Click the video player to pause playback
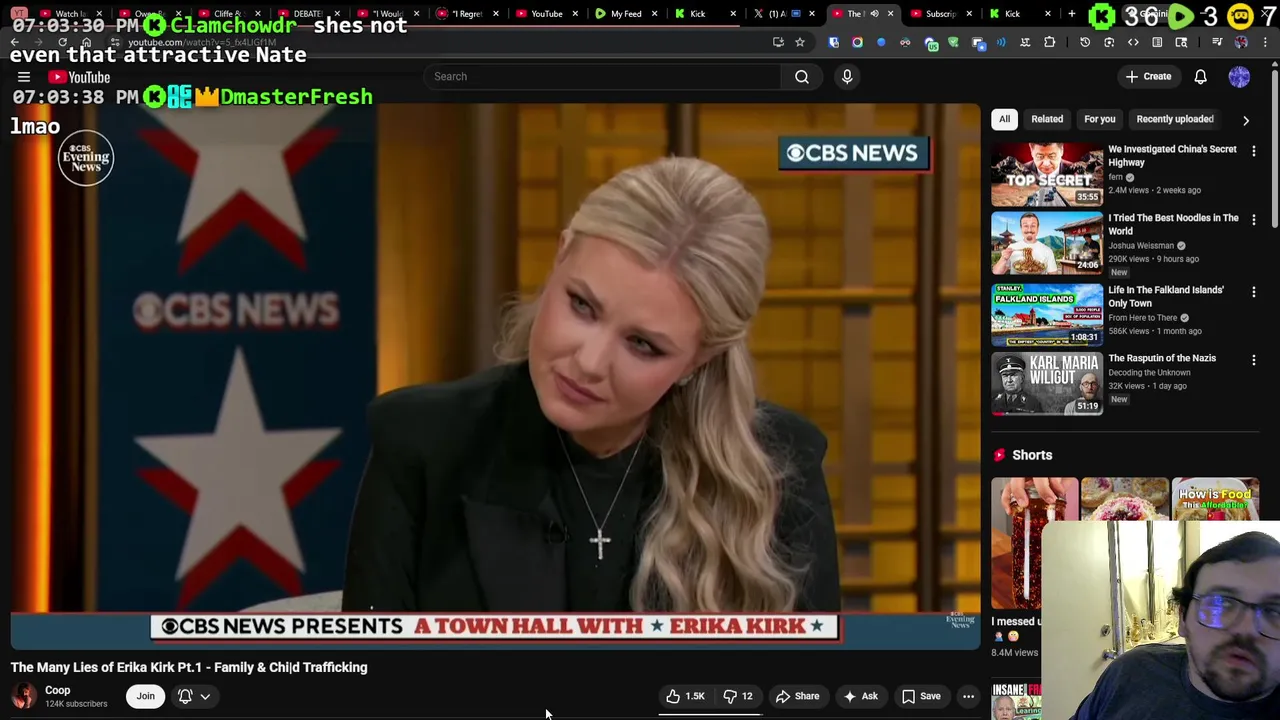 [x=495, y=375]
